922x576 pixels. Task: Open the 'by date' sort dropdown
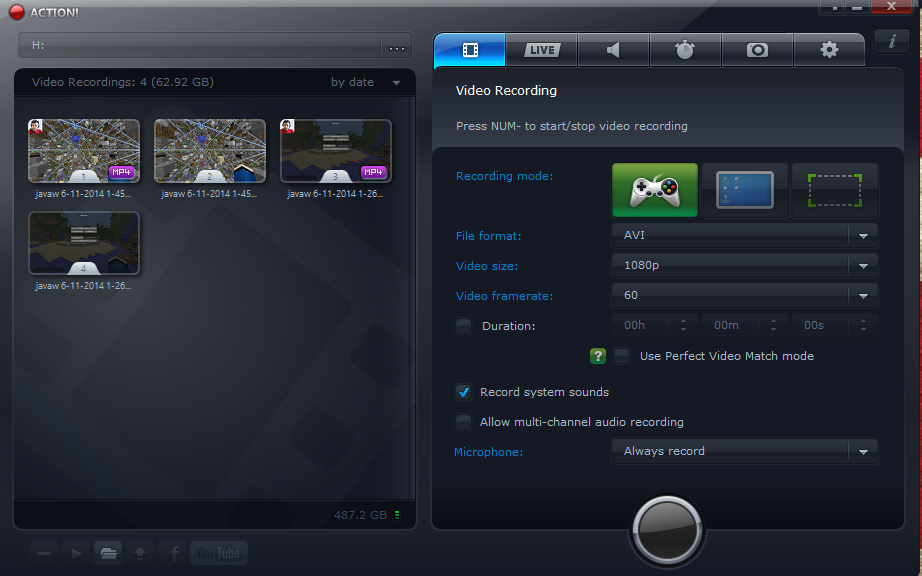pyautogui.click(x=366, y=82)
